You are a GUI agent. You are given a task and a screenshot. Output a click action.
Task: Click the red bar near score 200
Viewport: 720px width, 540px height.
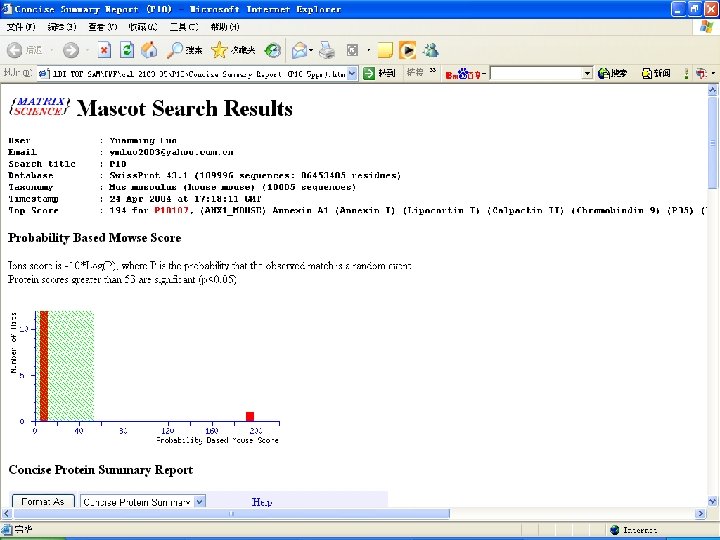(250, 416)
